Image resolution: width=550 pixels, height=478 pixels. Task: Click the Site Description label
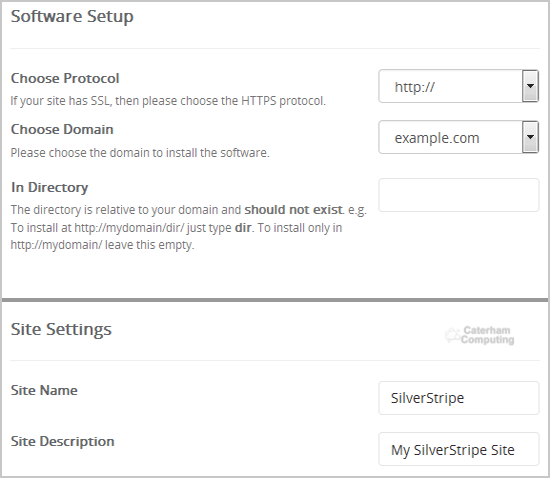[x=63, y=442]
